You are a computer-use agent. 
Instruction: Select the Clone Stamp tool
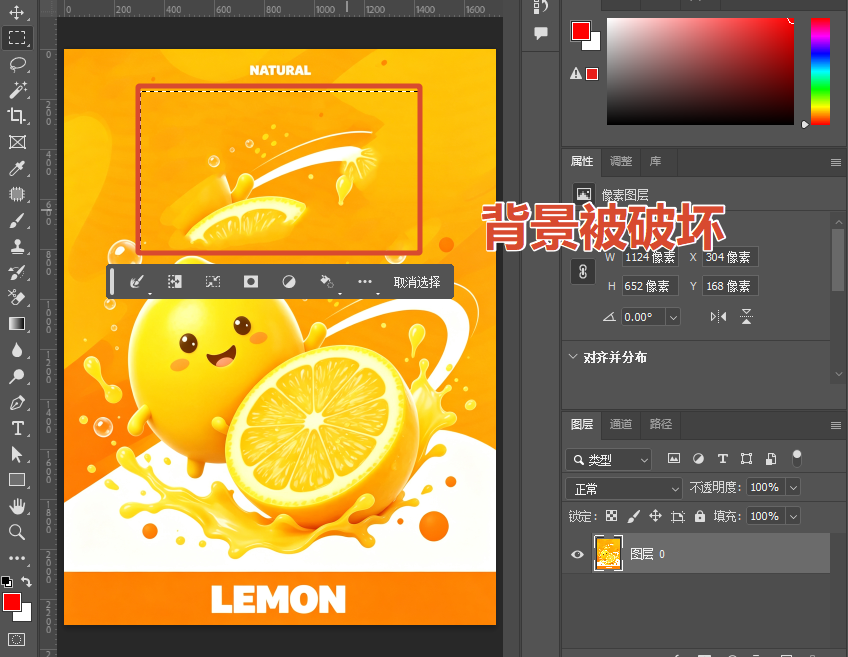[x=17, y=247]
